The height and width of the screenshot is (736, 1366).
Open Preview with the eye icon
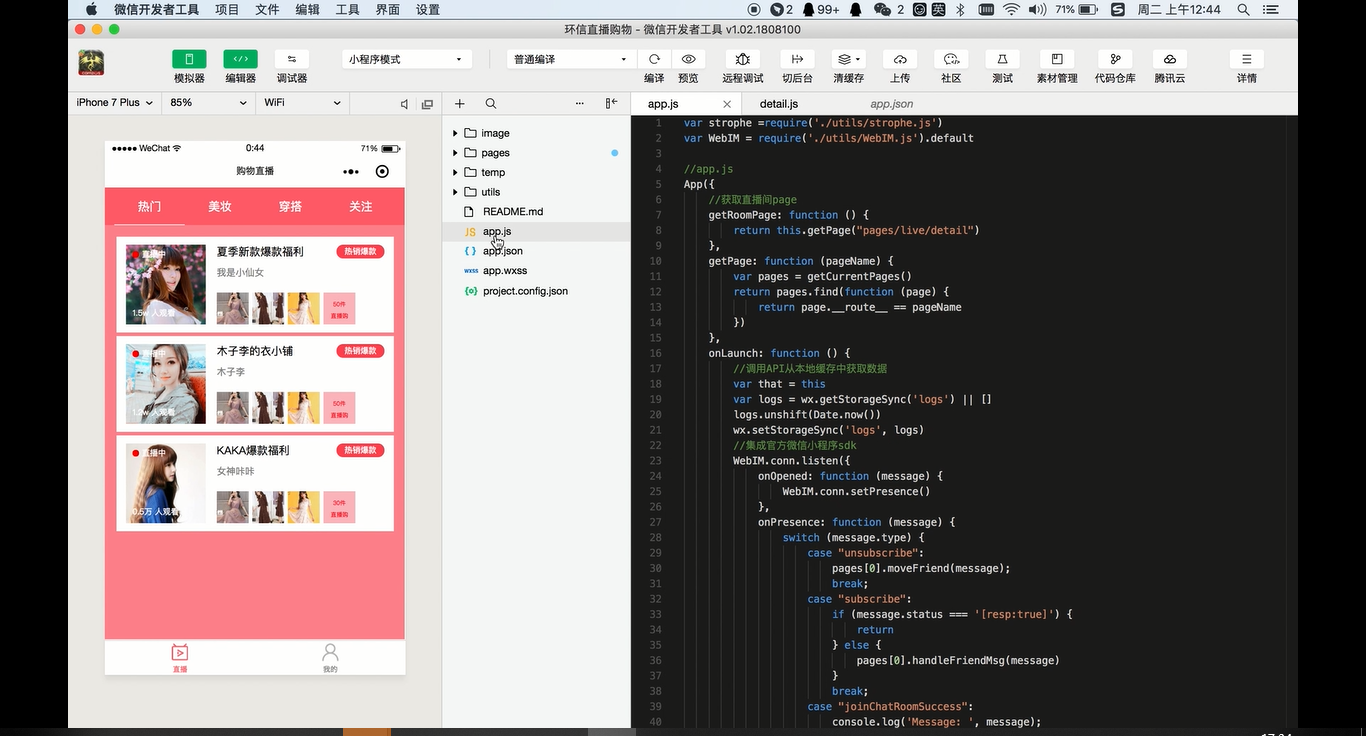coord(688,60)
